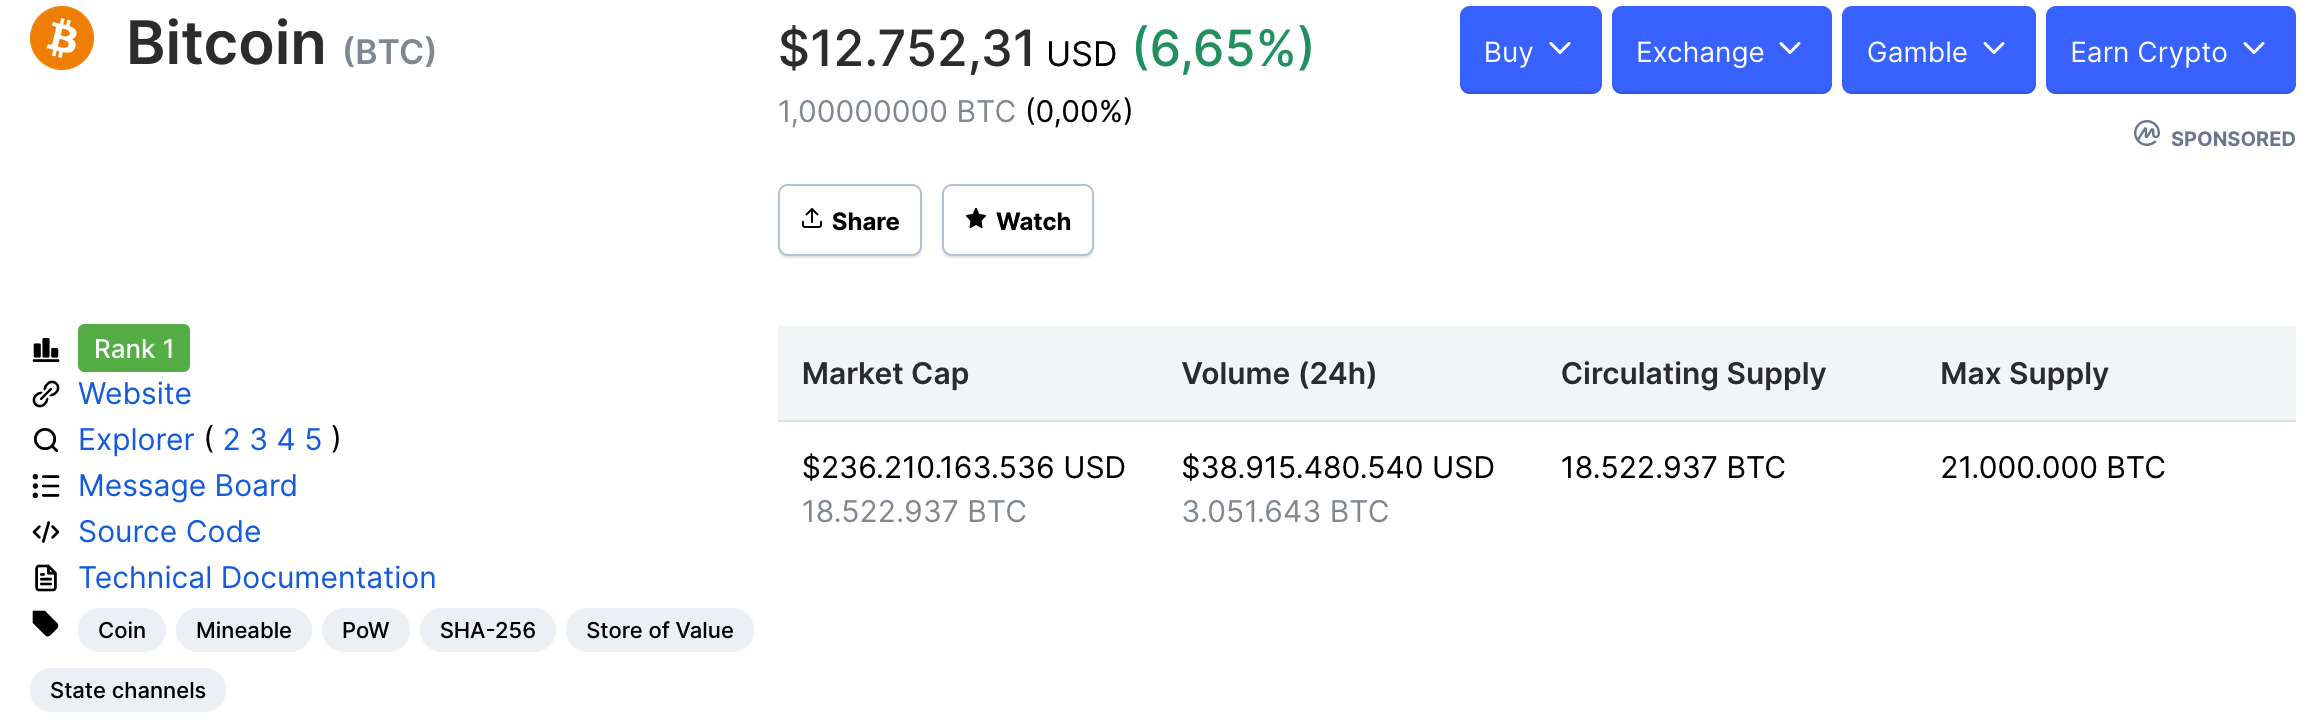
Task: Click the upload icon inside the Share button
Action: click(812, 219)
